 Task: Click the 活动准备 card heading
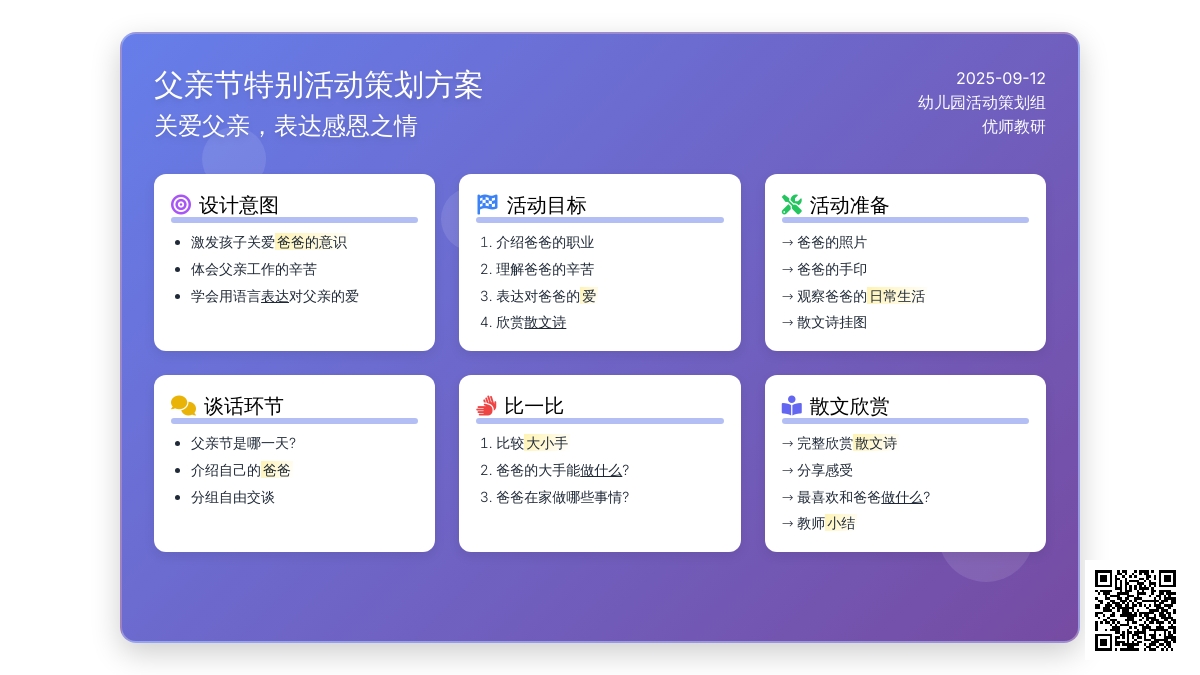849,205
